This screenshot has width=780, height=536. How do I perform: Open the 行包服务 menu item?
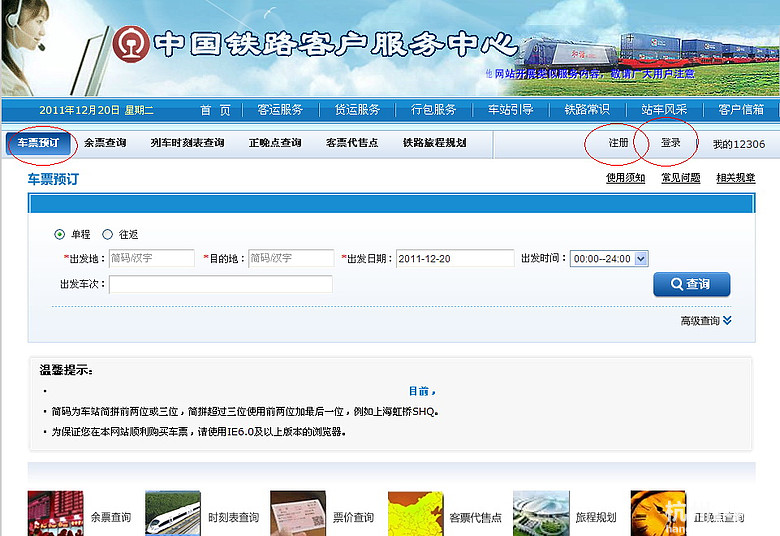pyautogui.click(x=434, y=109)
